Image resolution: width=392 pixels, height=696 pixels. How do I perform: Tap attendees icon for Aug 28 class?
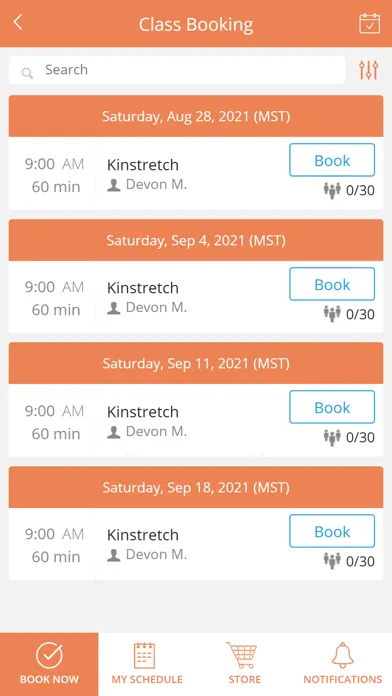(332, 190)
